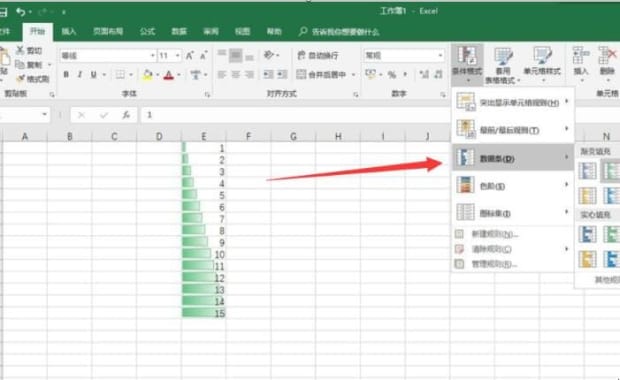Click the text orientation icon
The image size is (620, 380).
pyautogui.click(x=269, y=55)
